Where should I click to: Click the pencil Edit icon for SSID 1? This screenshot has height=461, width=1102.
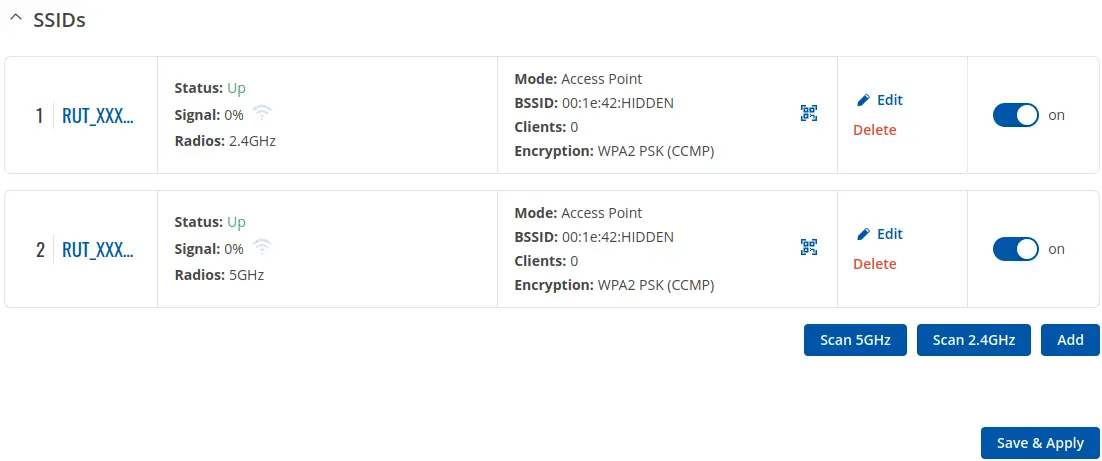[x=864, y=100]
